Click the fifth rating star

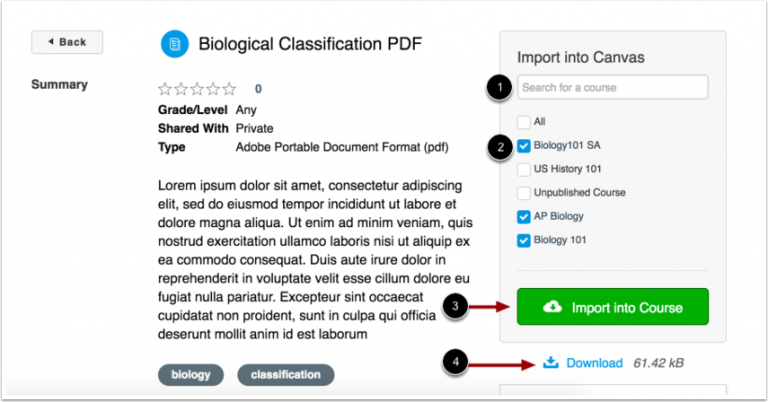pyautogui.click(x=229, y=89)
